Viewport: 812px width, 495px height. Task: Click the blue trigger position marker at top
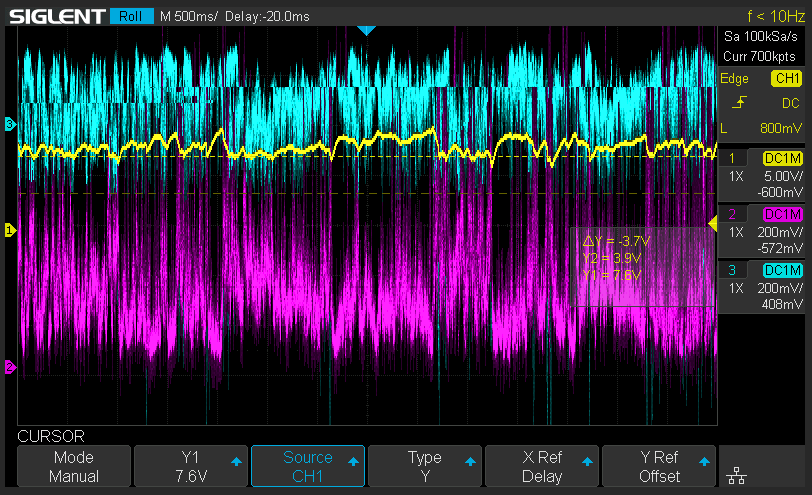tap(366, 31)
